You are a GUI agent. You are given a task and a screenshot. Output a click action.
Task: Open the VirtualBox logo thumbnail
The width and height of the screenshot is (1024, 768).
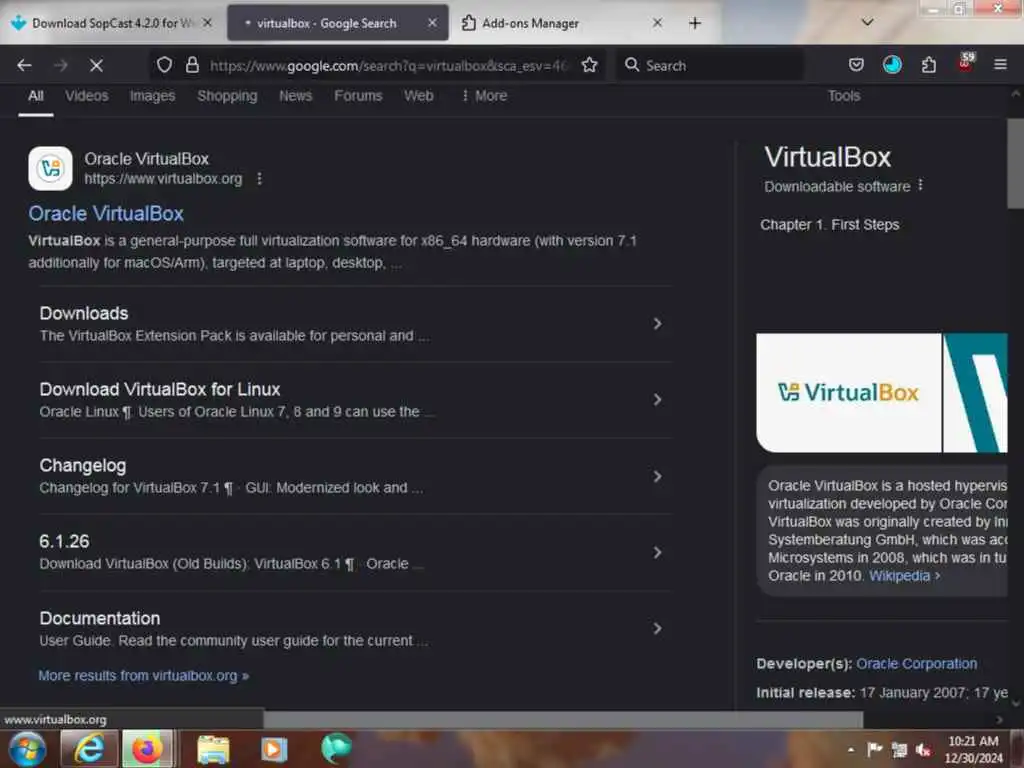tap(848, 392)
